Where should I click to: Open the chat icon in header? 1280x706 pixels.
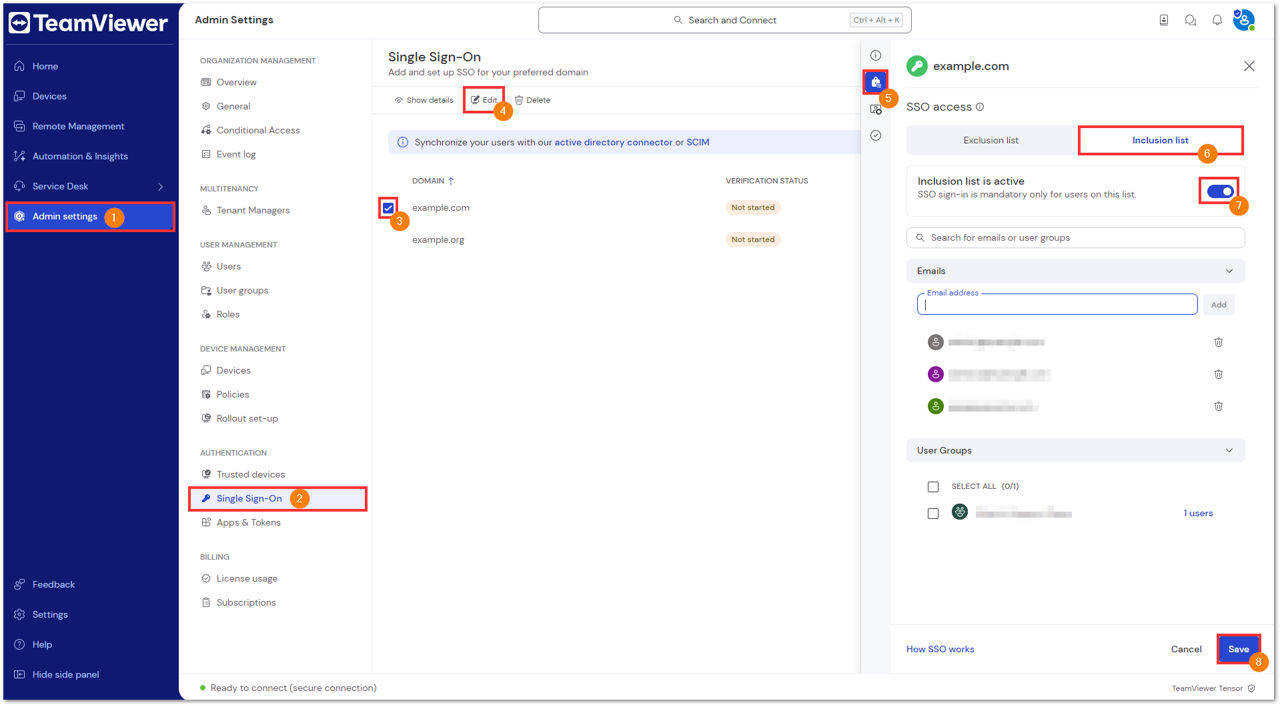1190,20
